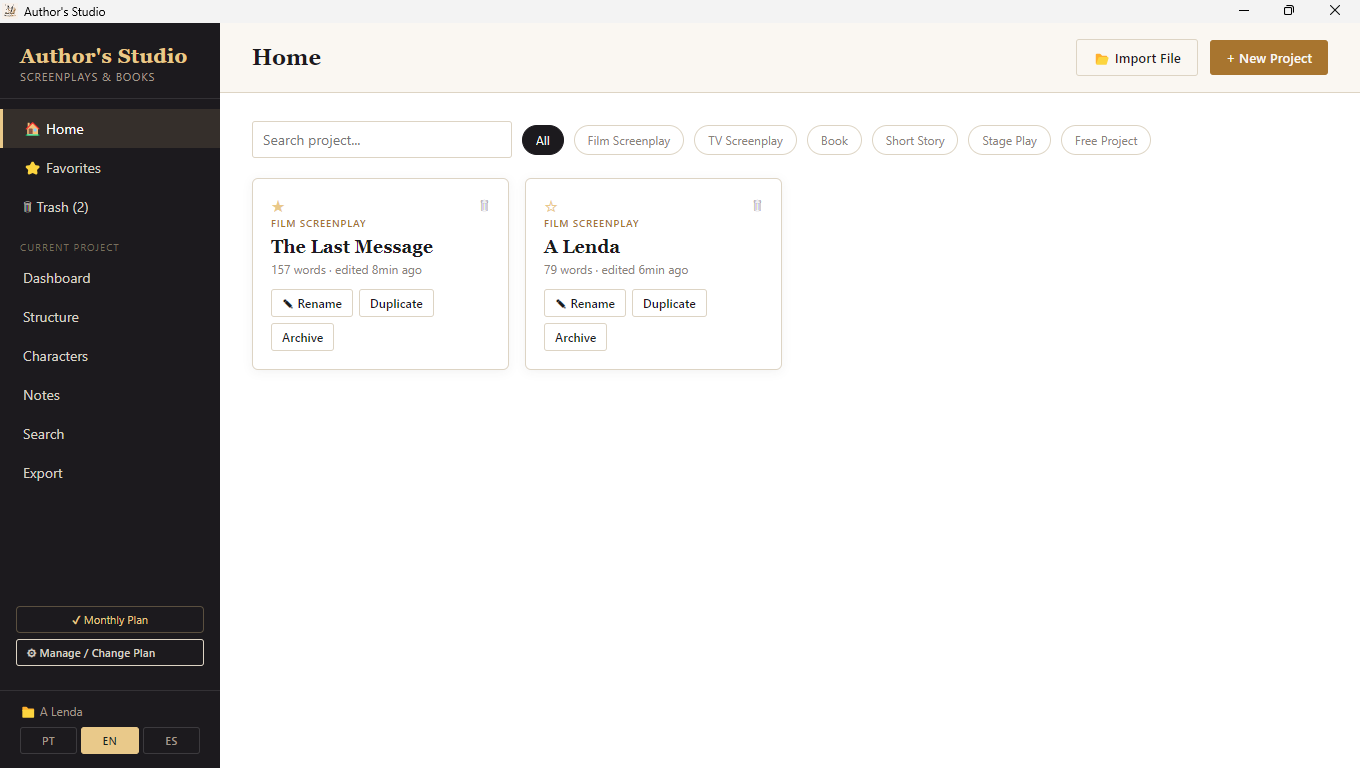The image size is (1360, 768).
Task: Filter by Book type
Action: [834, 140]
